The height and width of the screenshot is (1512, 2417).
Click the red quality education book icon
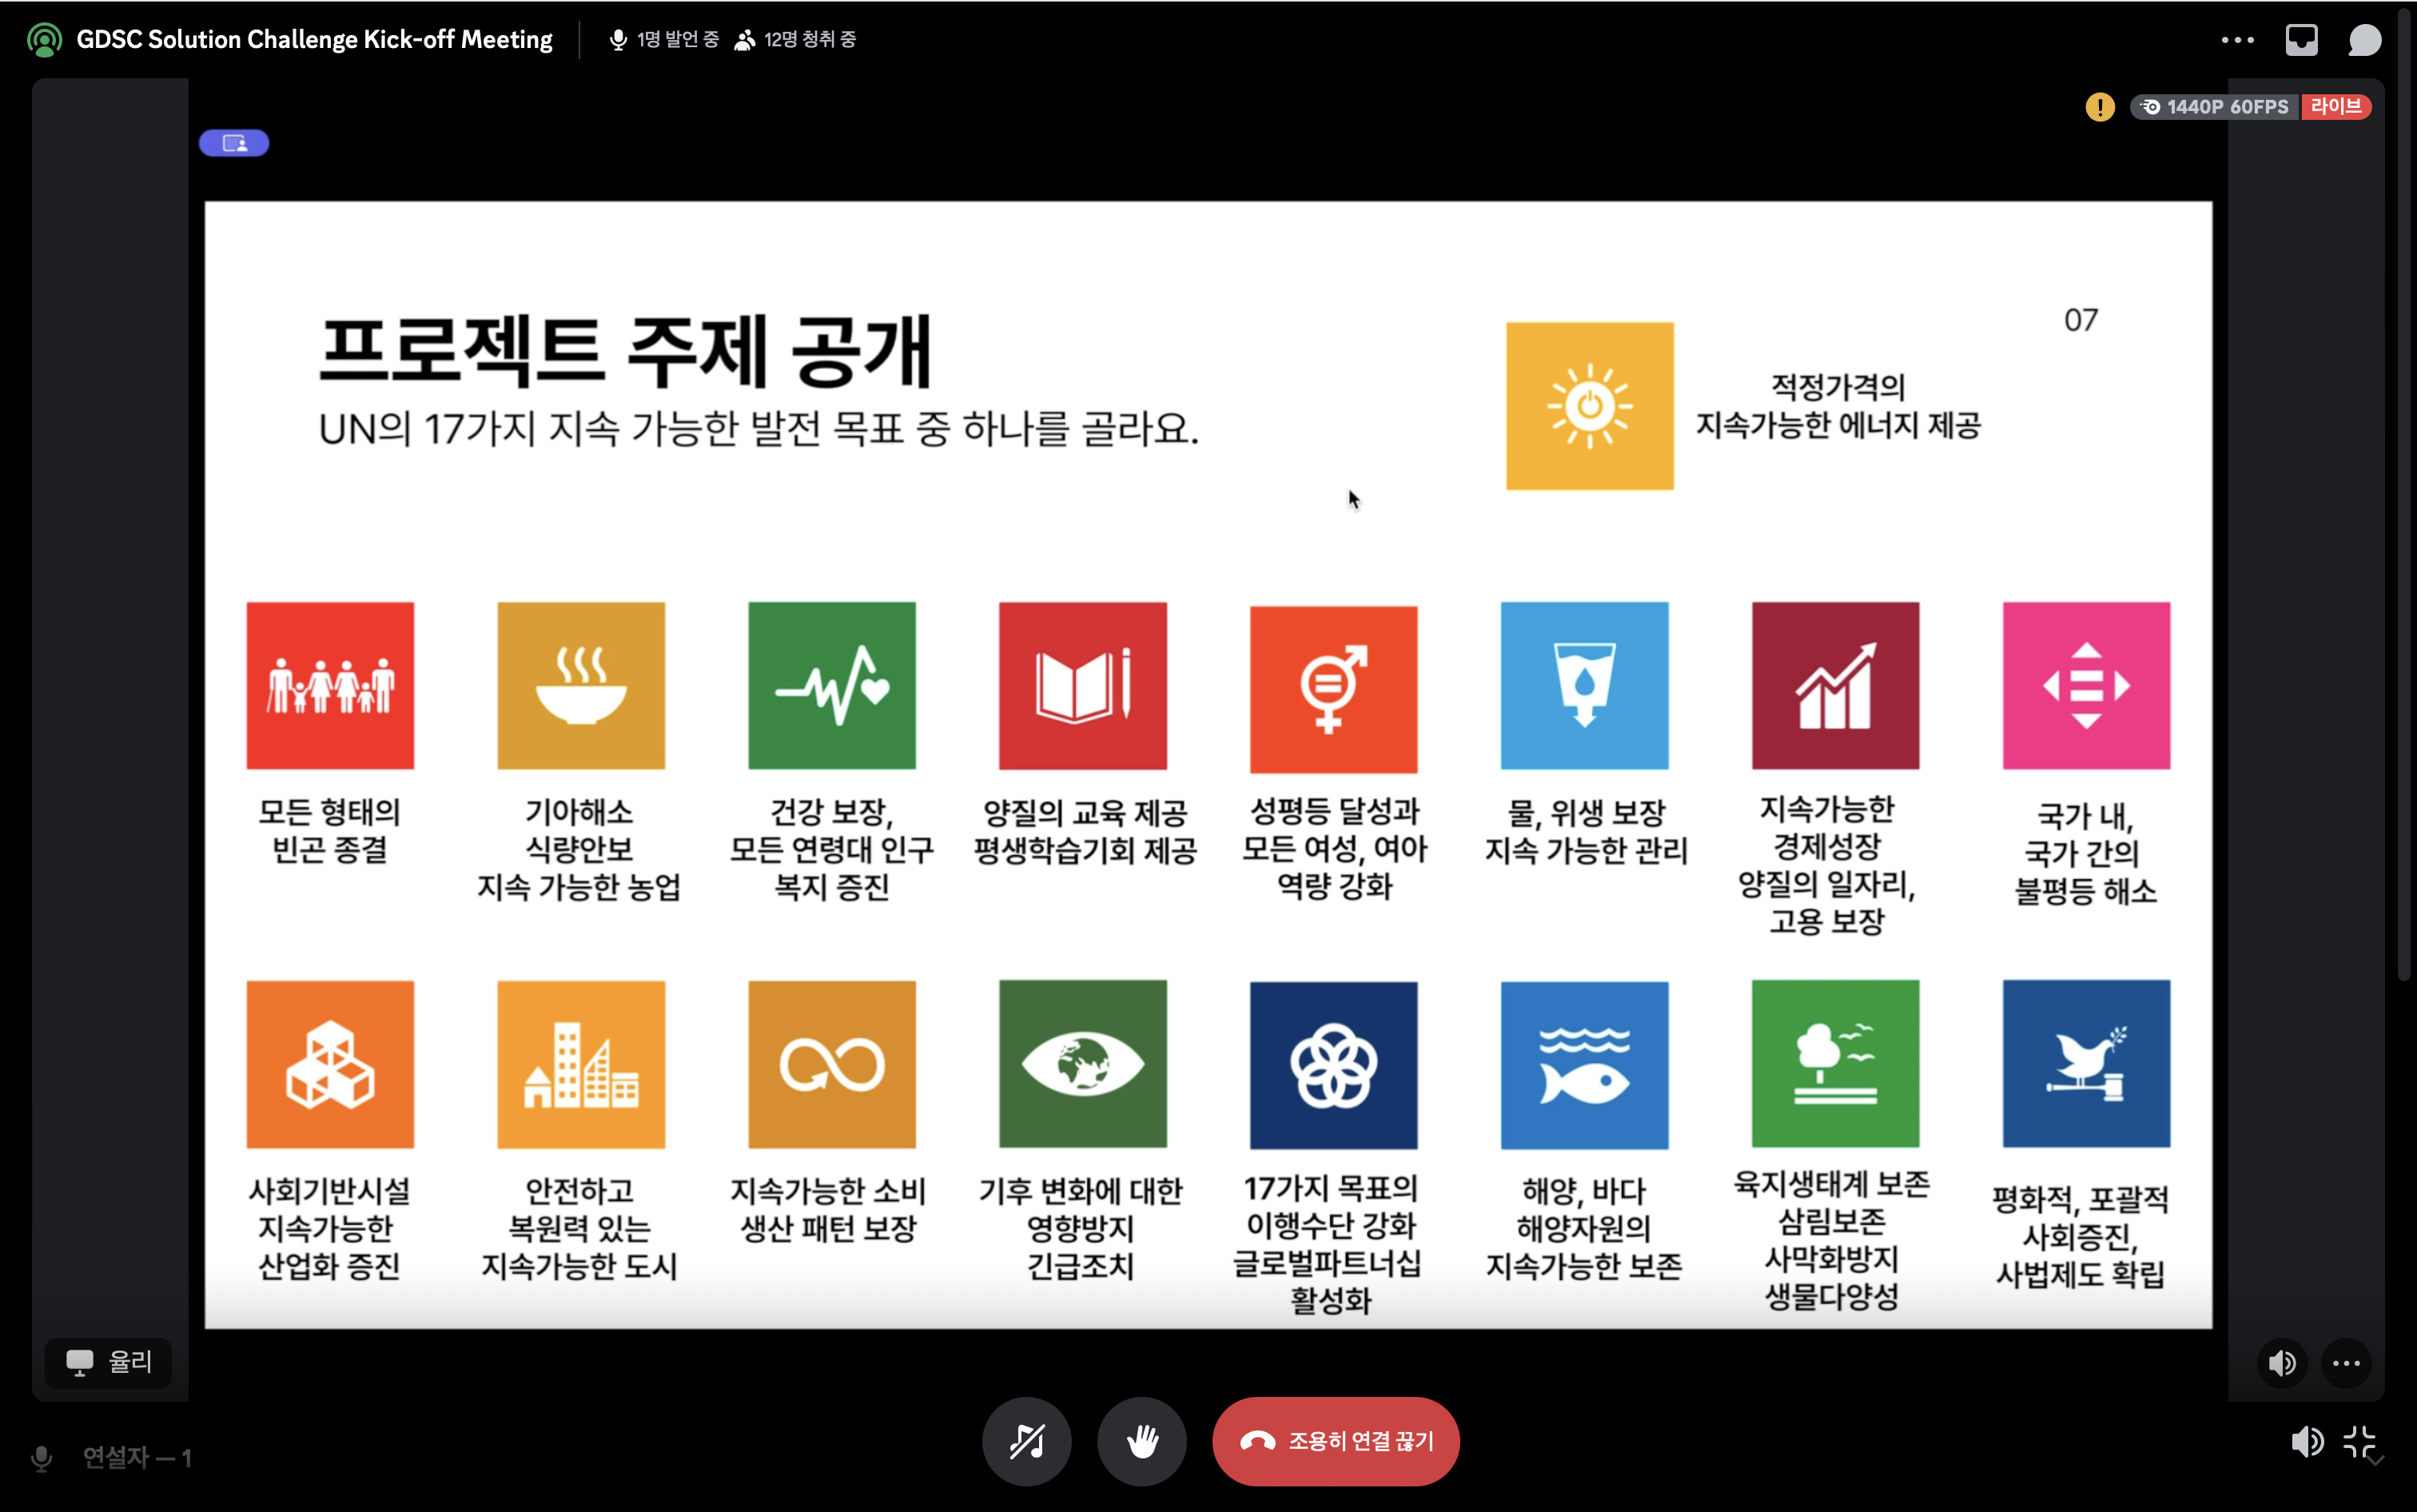point(1083,685)
